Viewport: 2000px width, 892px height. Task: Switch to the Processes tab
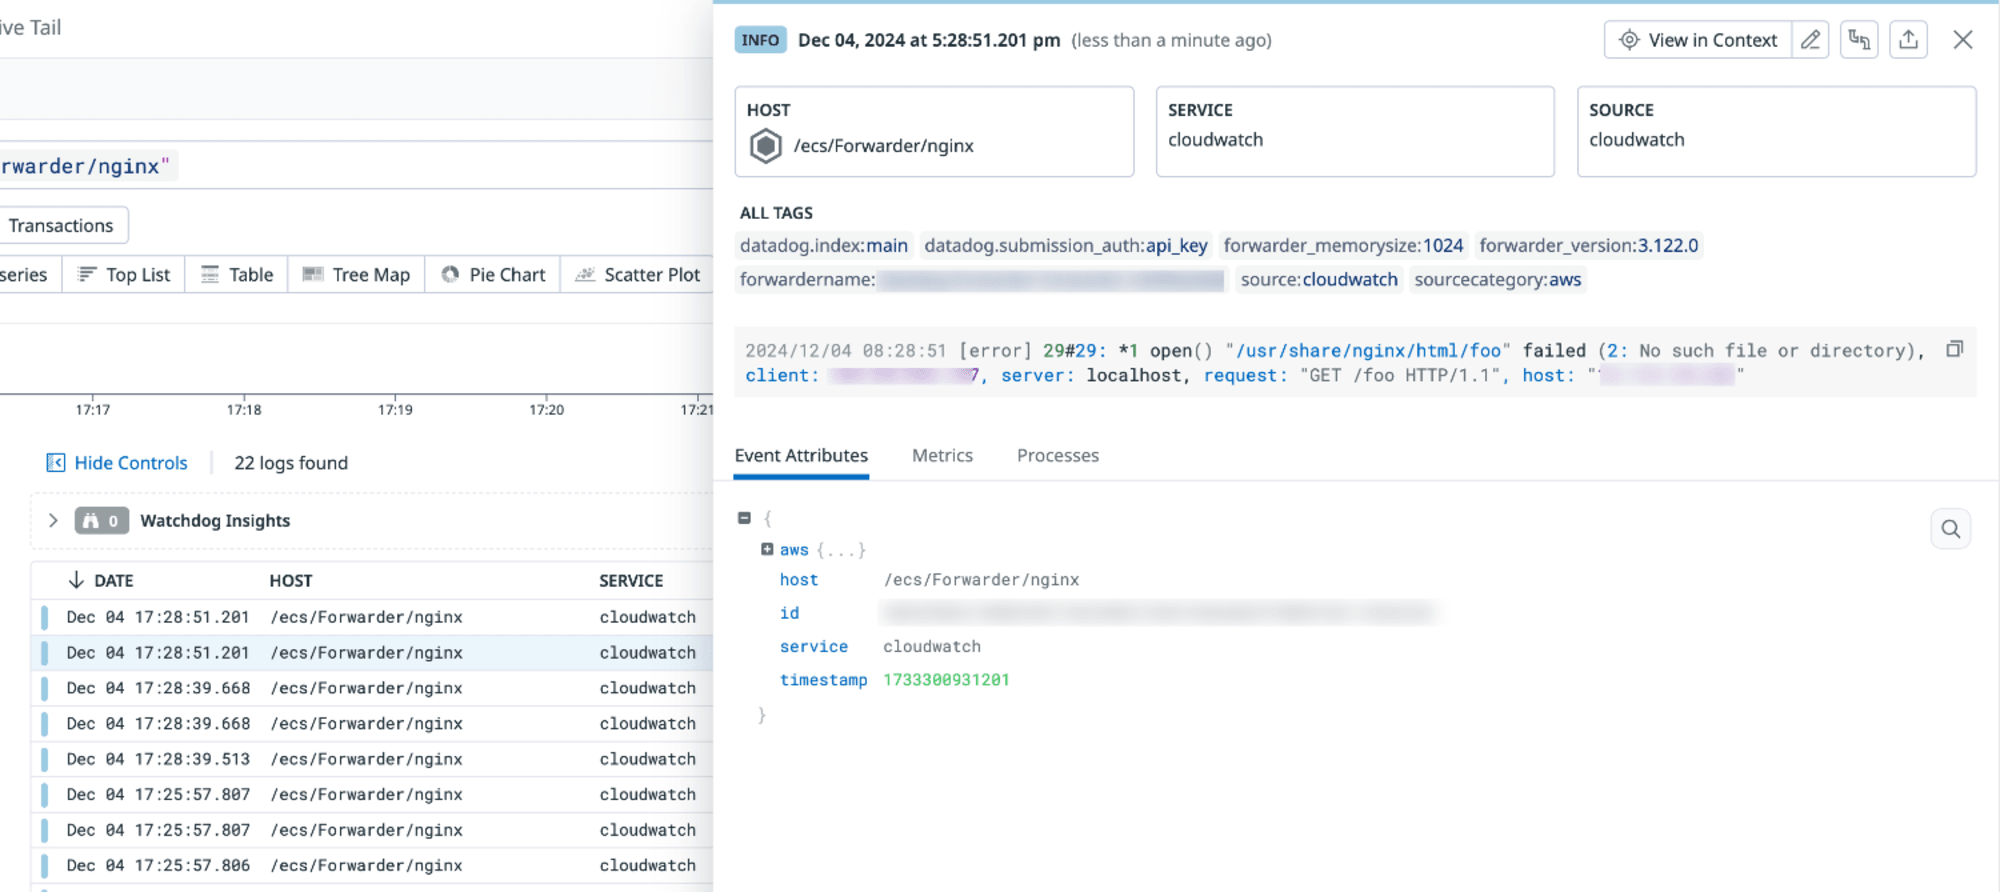(1058, 456)
